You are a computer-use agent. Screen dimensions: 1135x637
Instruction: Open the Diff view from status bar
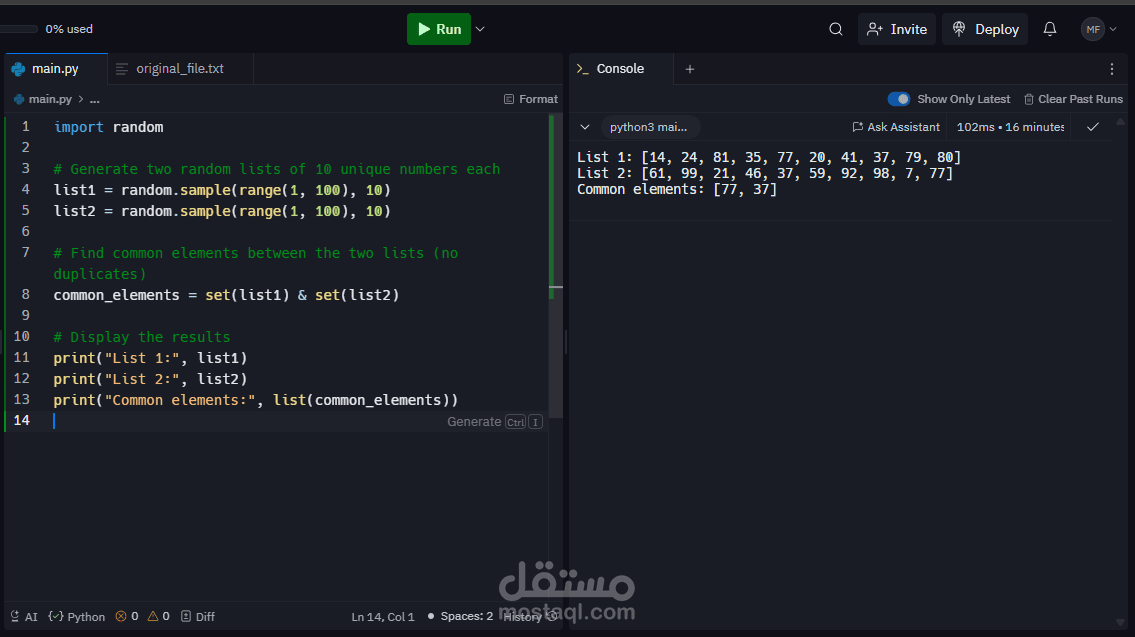click(198, 617)
